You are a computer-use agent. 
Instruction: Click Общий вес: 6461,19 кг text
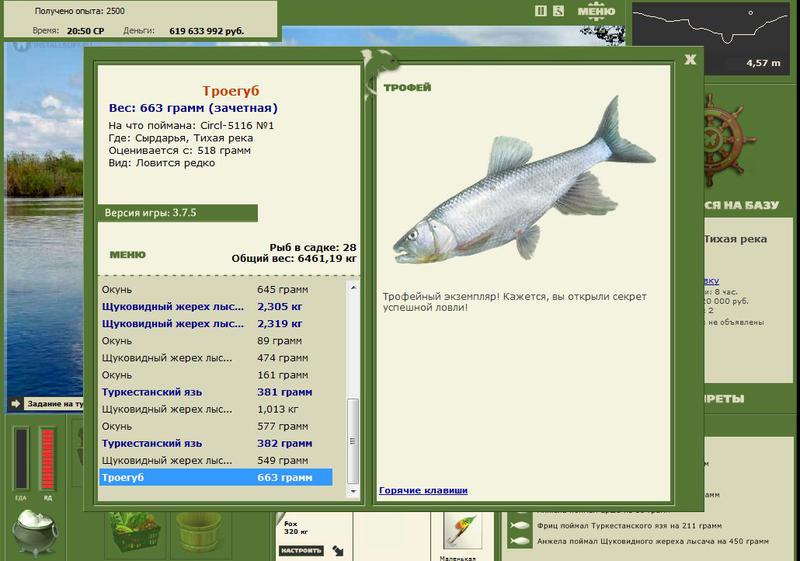[294, 259]
